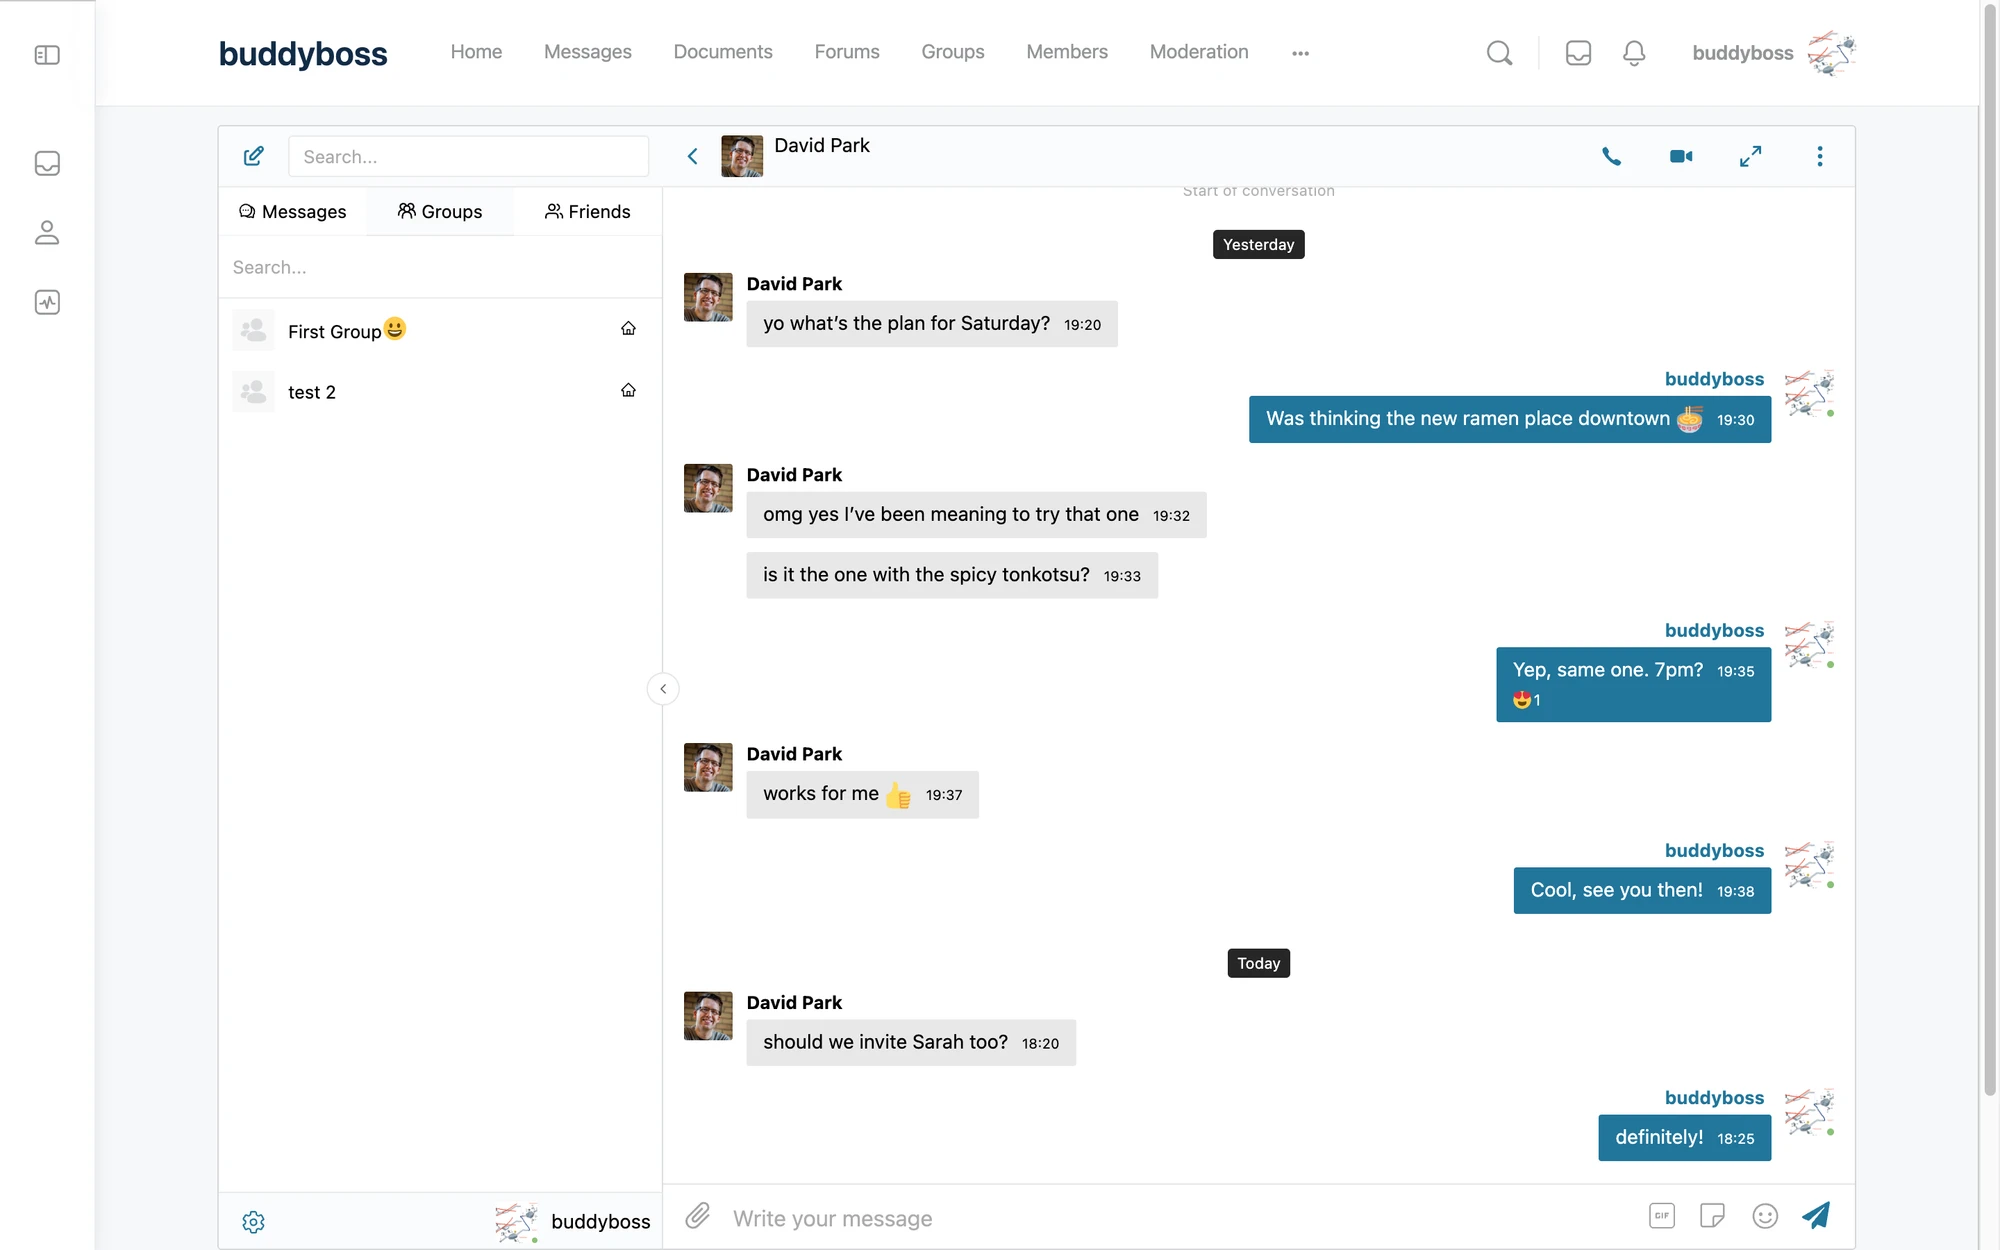Click the page vertical scrollbar

pos(1989,550)
